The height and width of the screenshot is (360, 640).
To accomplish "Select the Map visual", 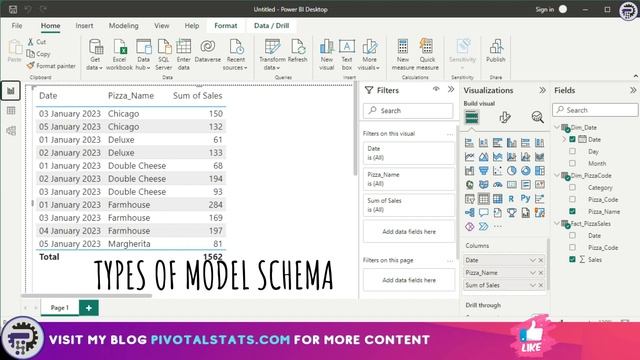I will click(469, 184).
